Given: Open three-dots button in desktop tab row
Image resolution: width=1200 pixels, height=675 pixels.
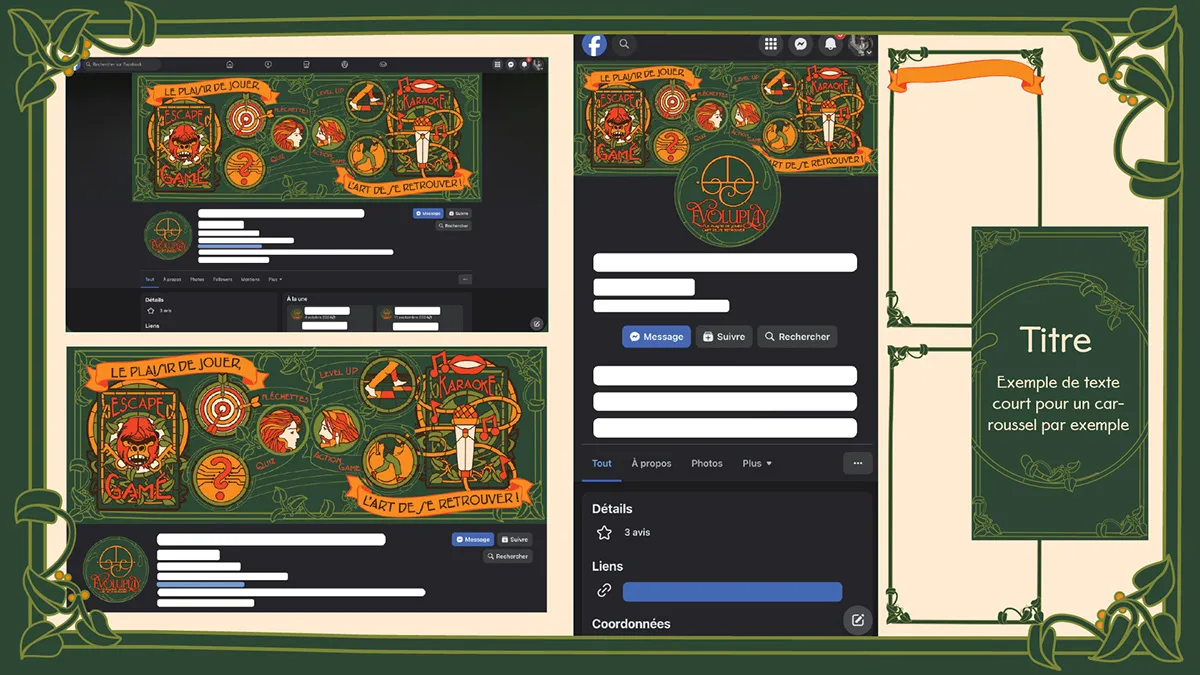Looking at the screenshot, I should [465, 279].
